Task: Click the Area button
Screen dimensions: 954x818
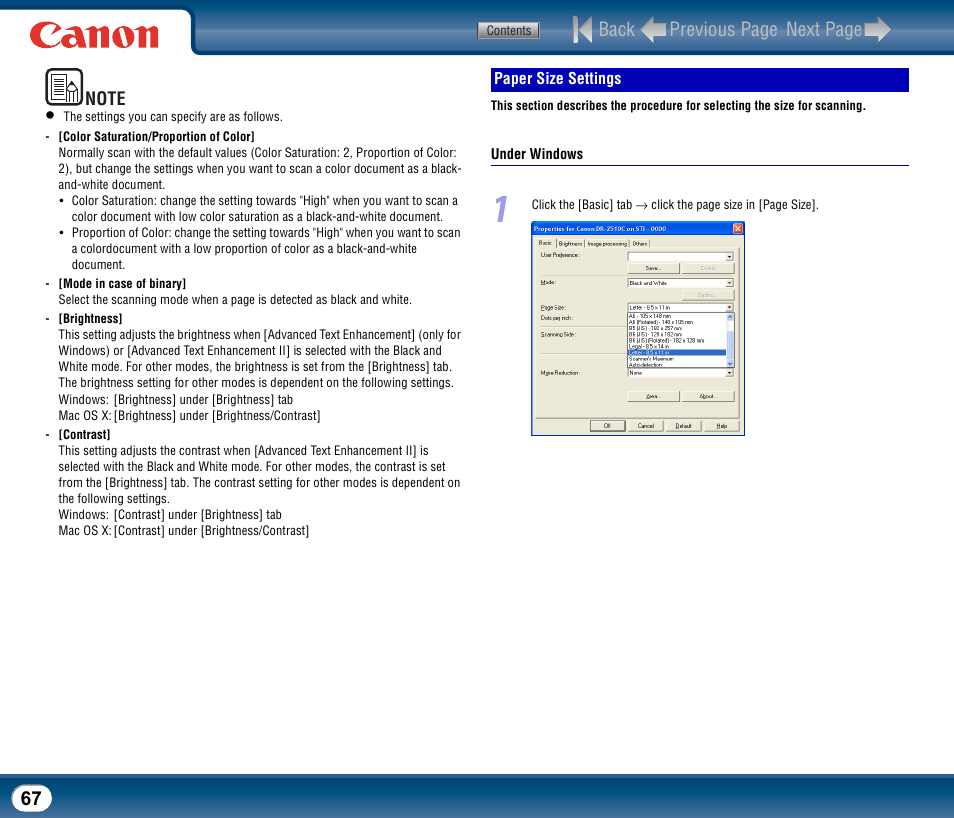Action: (x=653, y=396)
